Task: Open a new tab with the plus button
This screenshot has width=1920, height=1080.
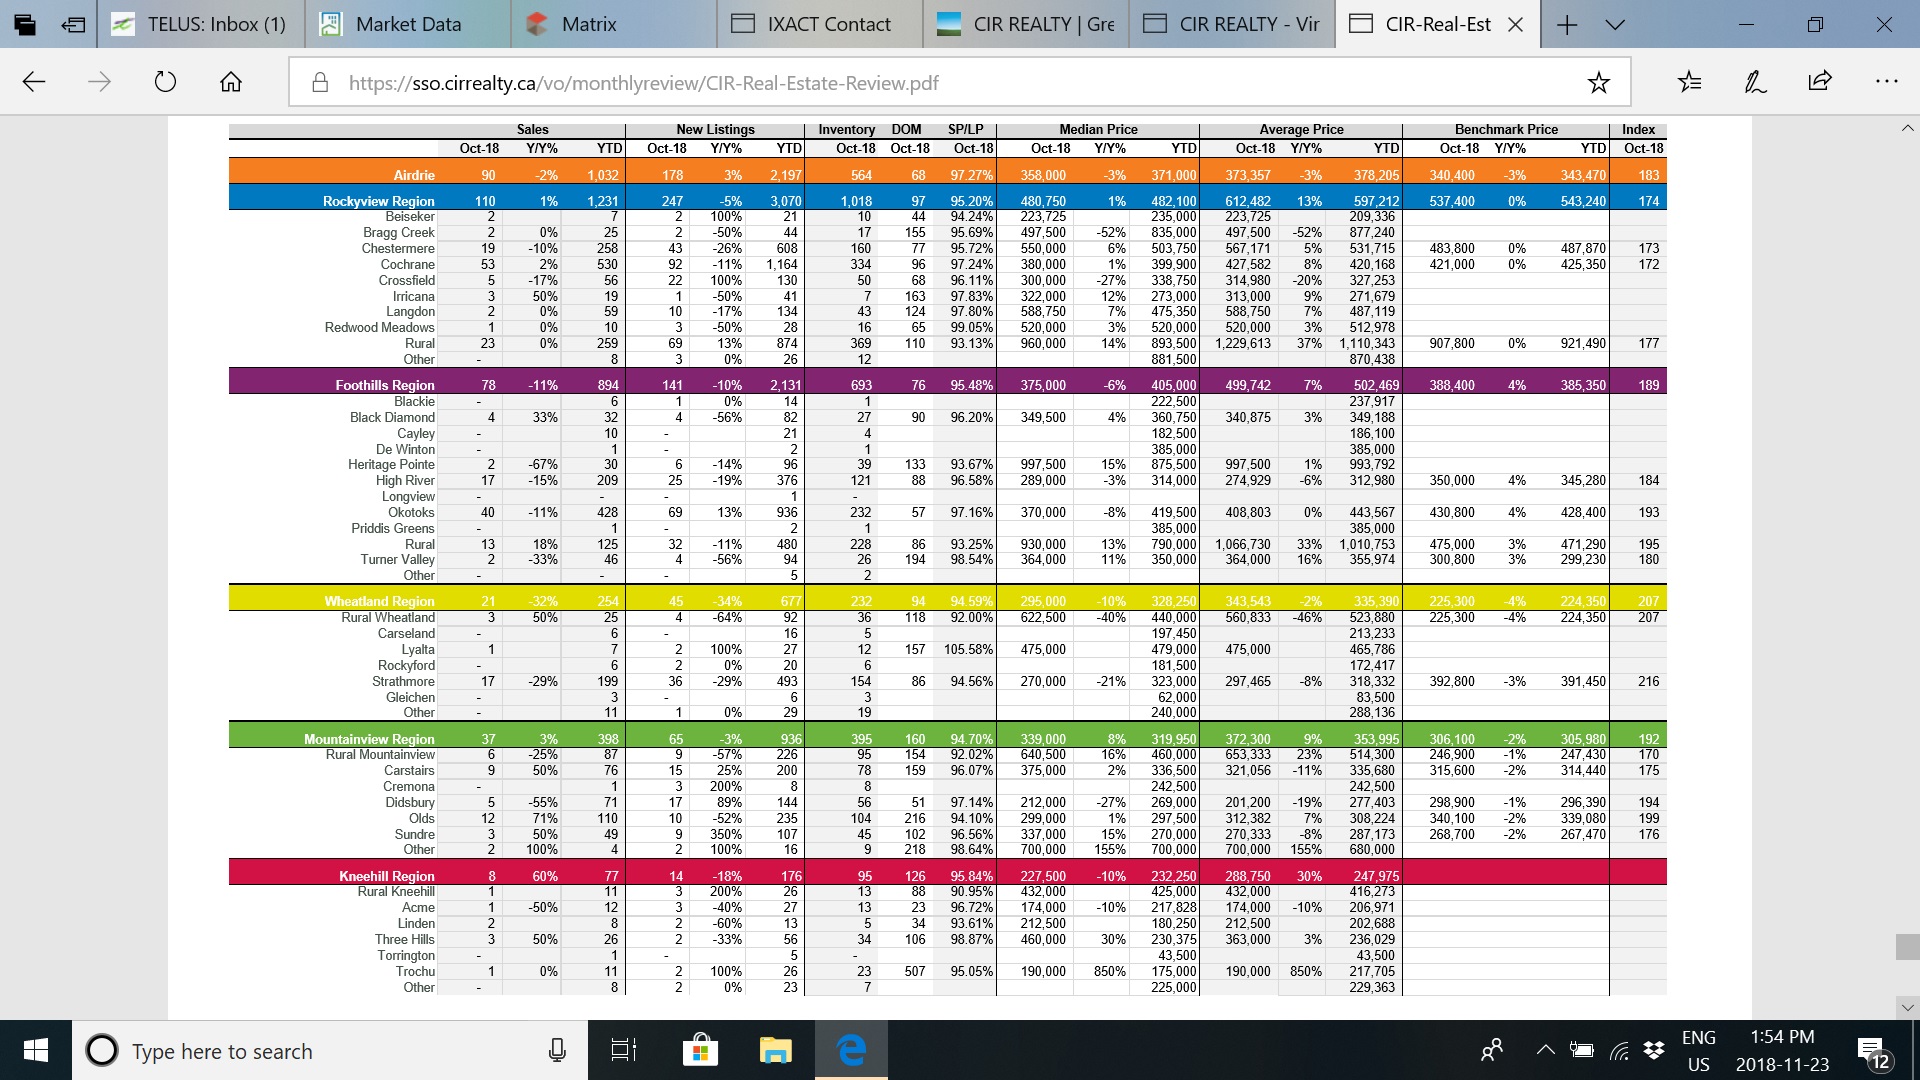Action: click(x=1567, y=24)
